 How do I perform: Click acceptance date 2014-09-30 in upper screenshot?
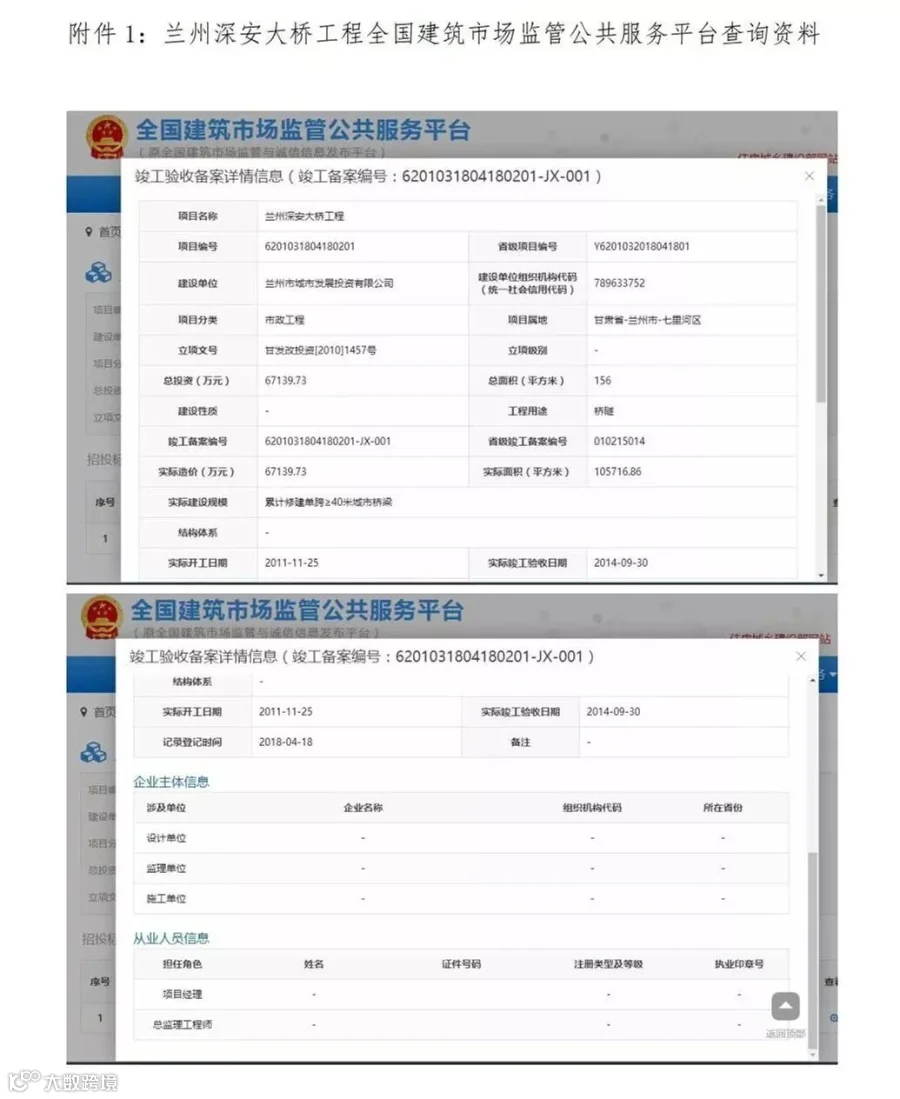(620, 562)
